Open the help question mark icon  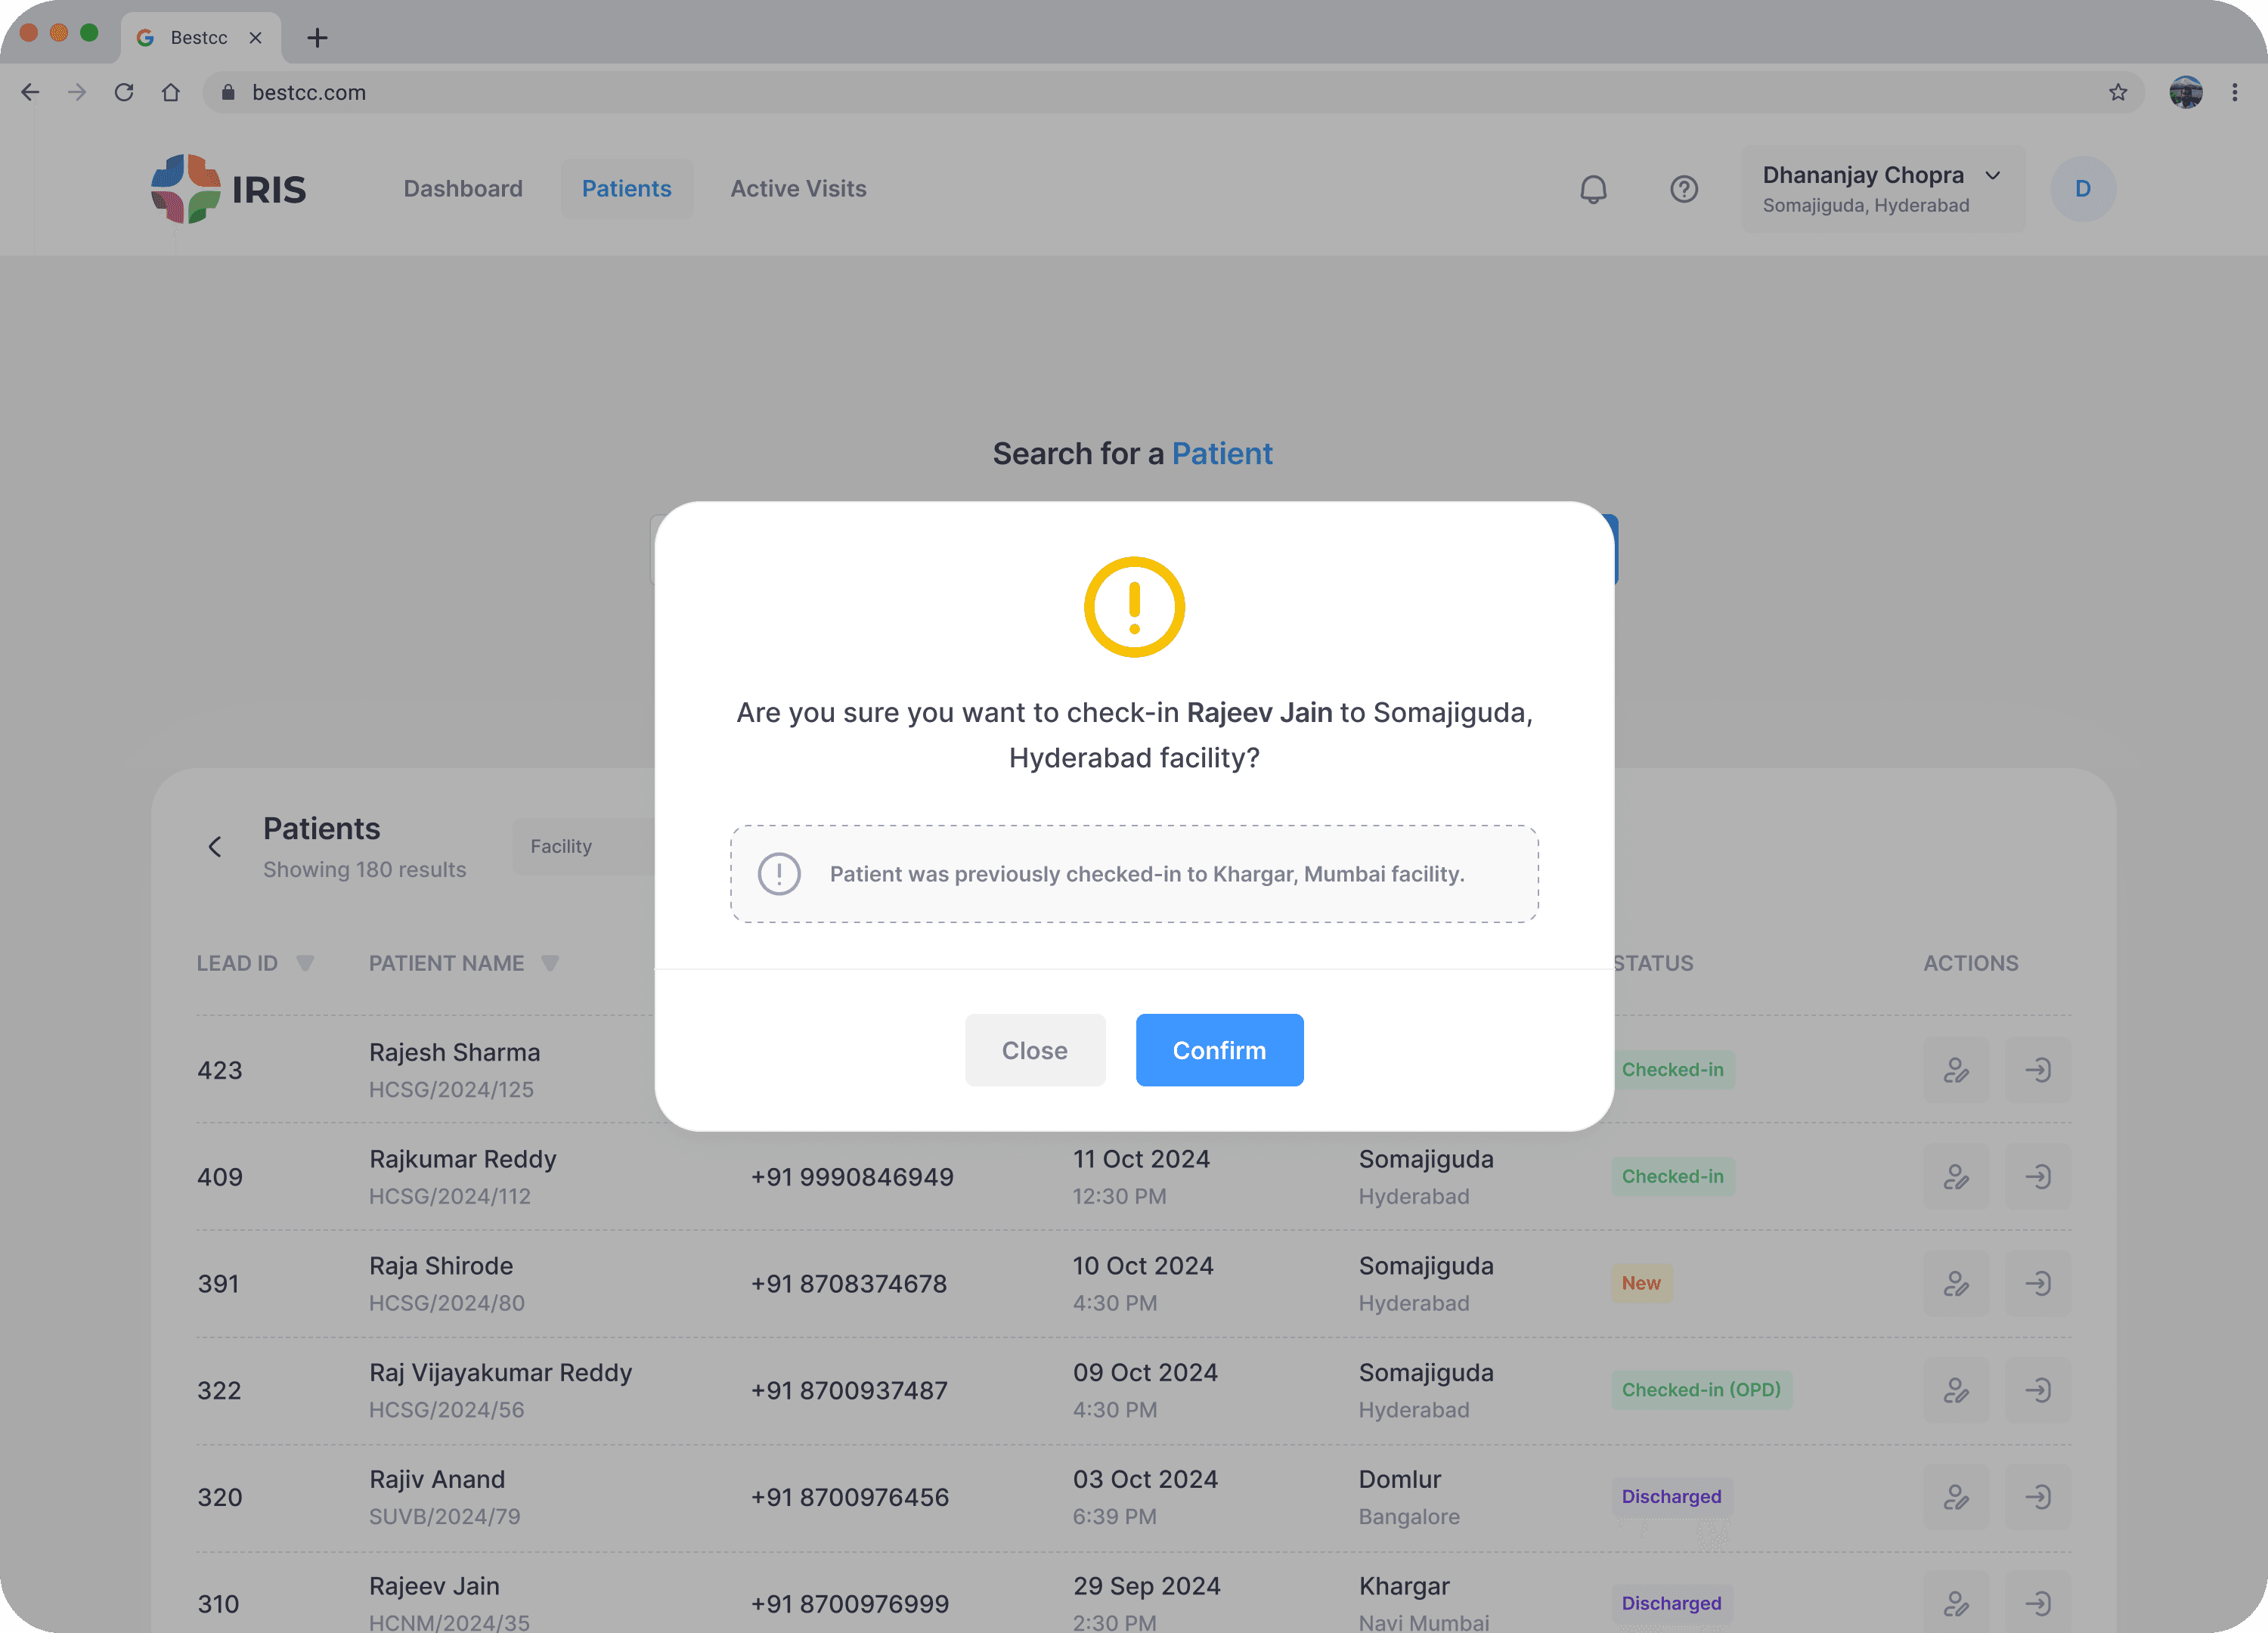pos(1684,189)
